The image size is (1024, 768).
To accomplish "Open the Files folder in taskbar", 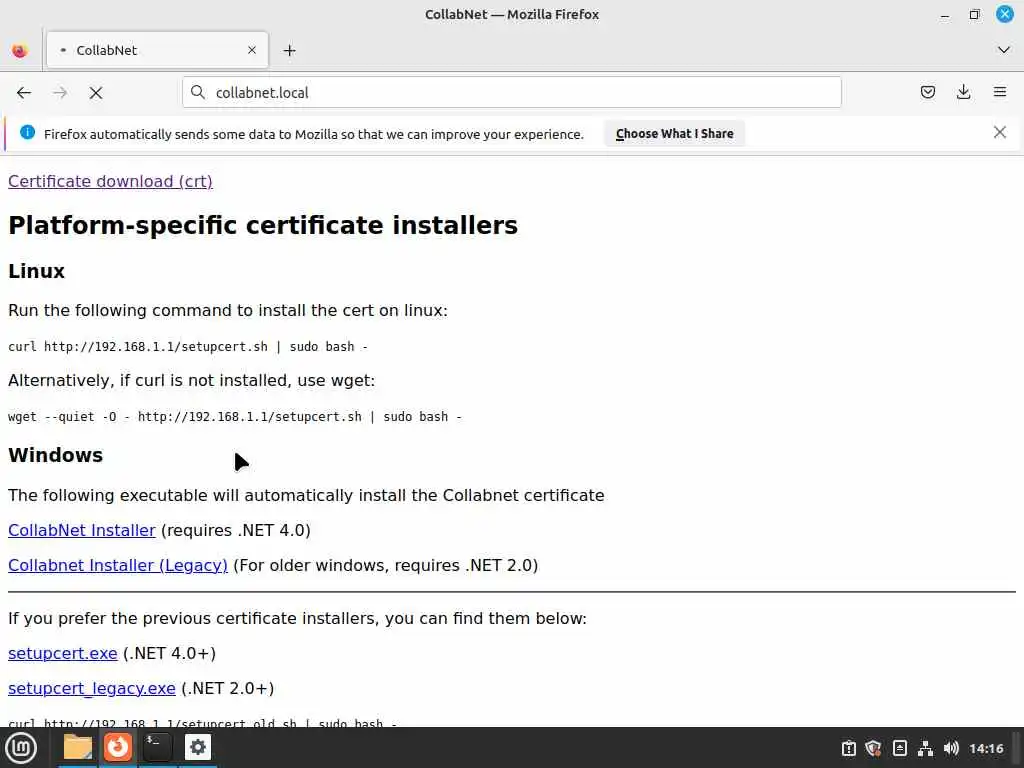I will 78,747.
